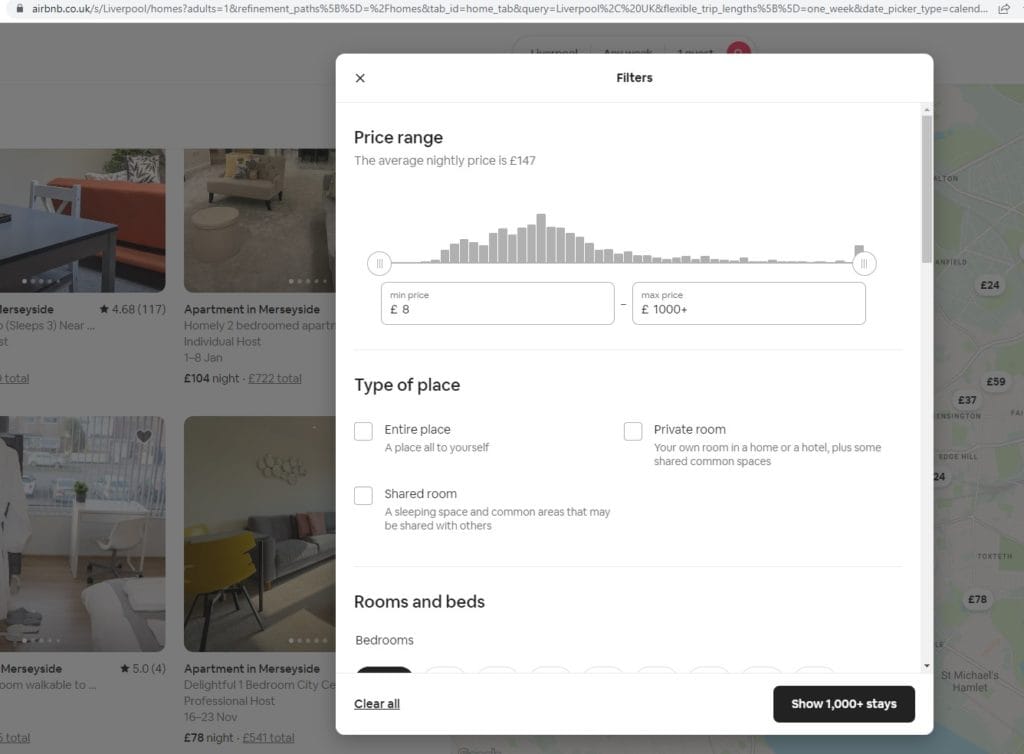This screenshot has height=754, width=1024.
Task: Click the £24 map price marker
Action: [x=989, y=285]
